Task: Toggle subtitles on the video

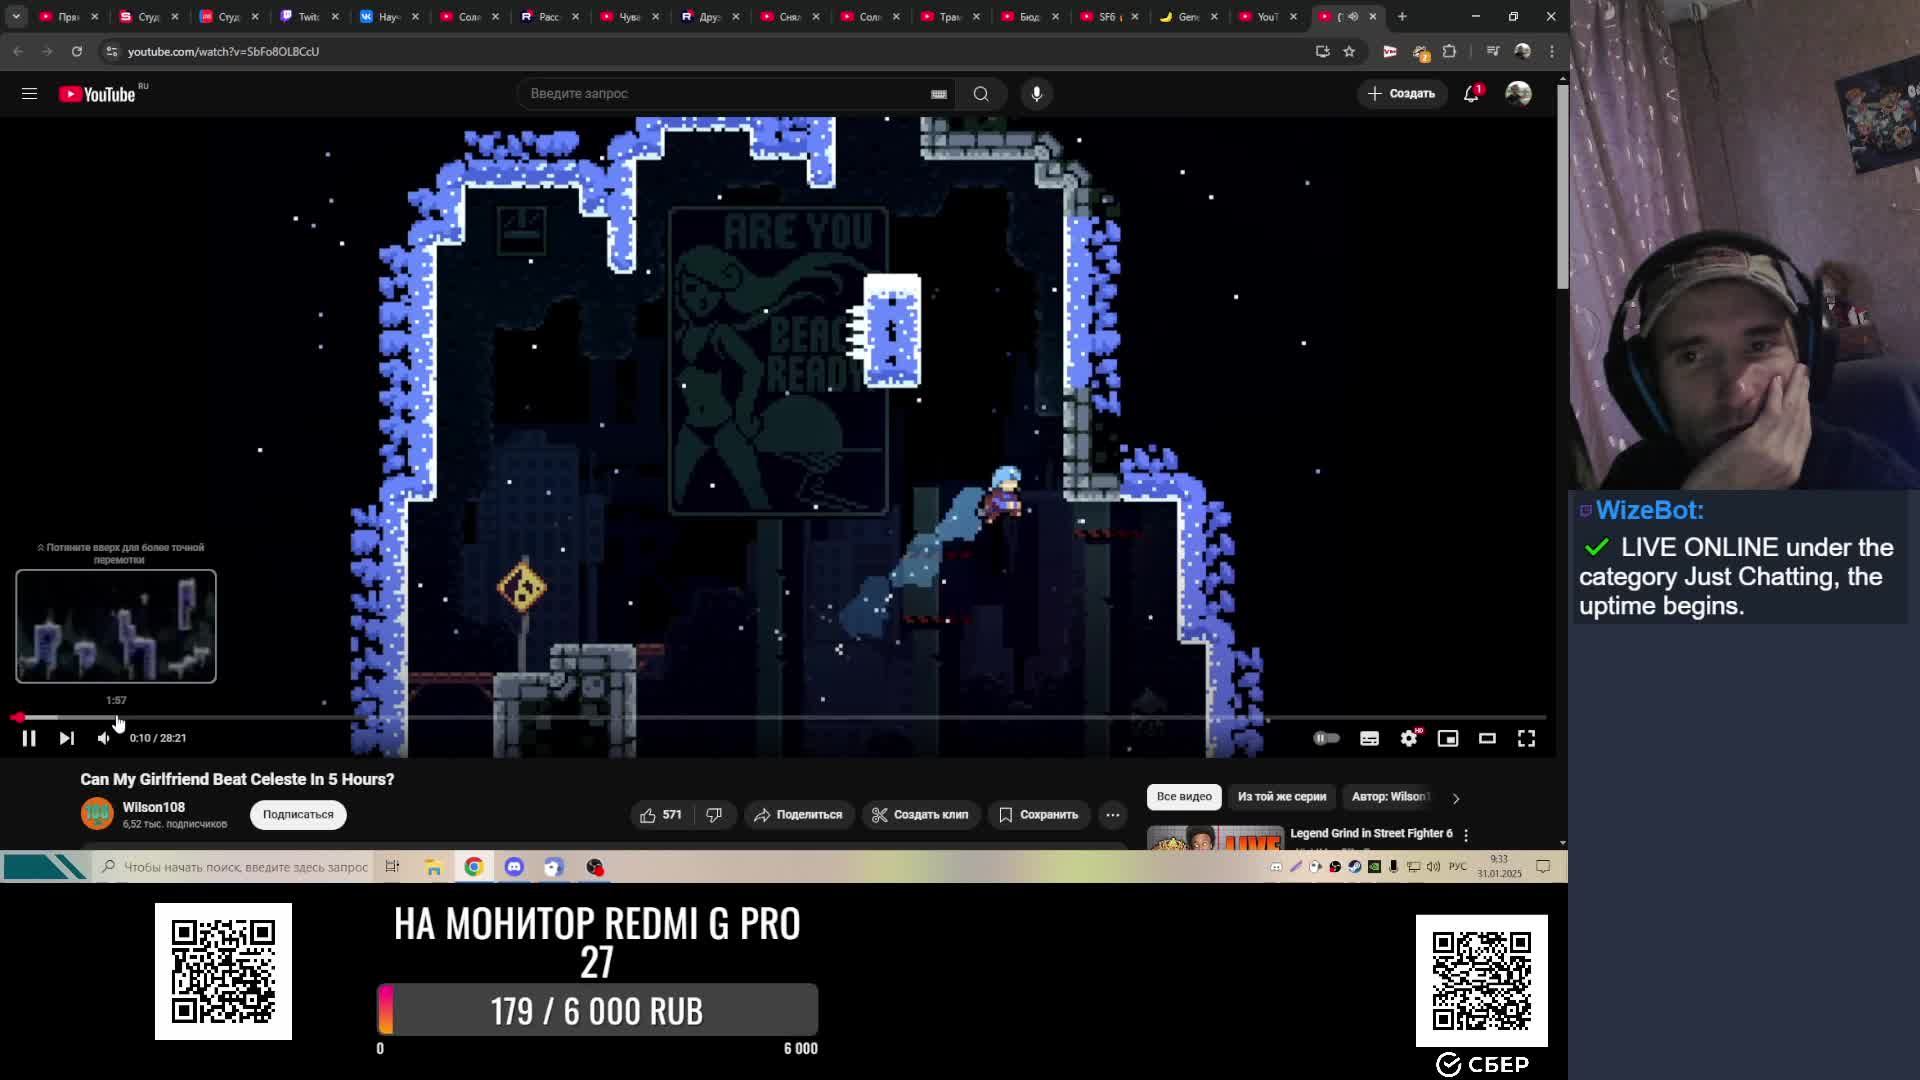Action: [x=1369, y=738]
